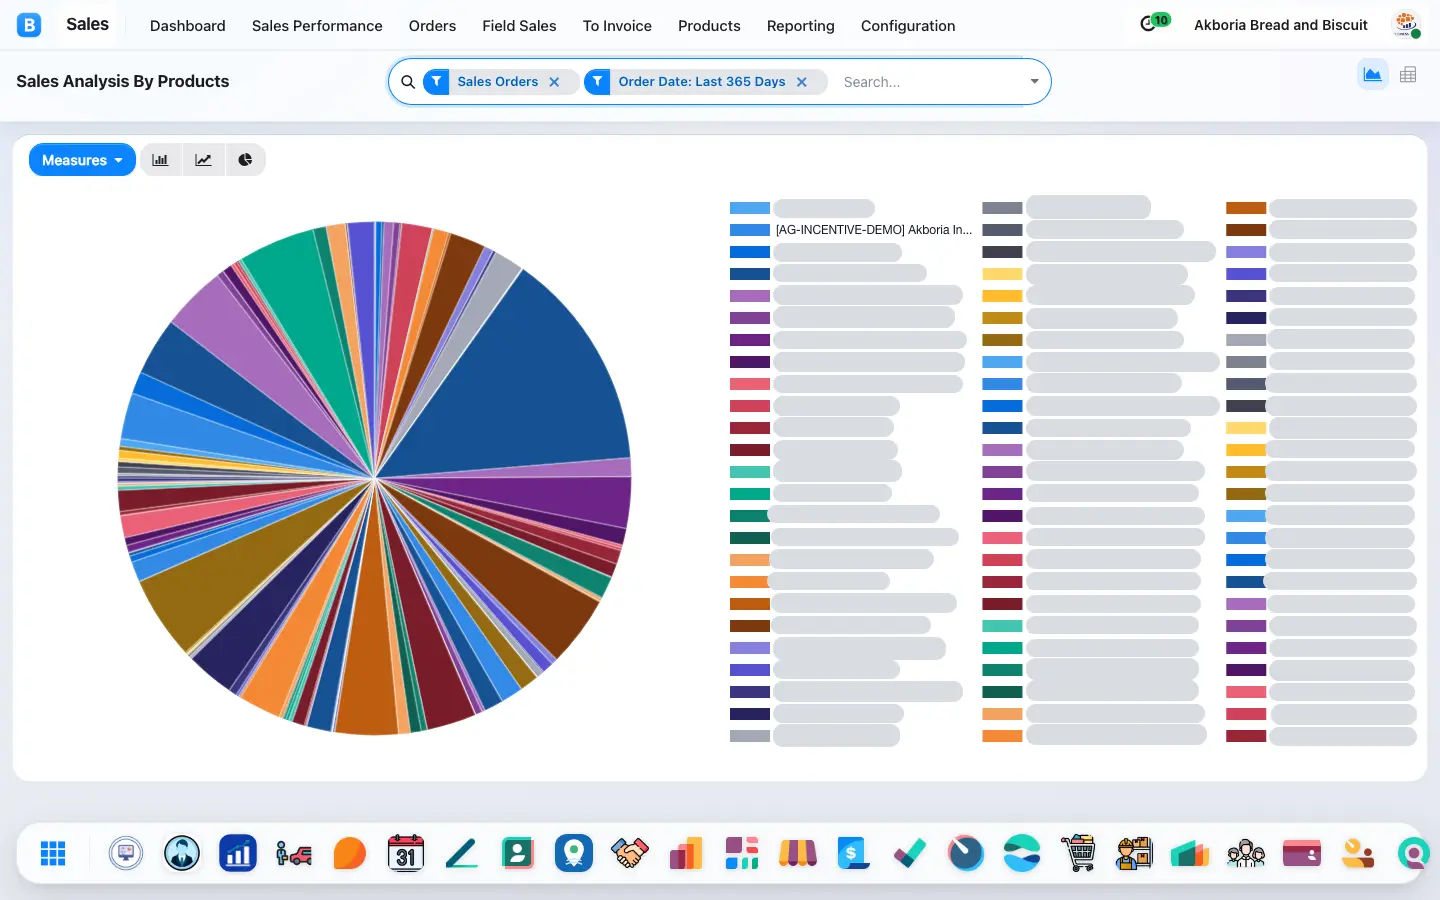
Task: Open the blue bar chart app in dock
Action: pos(238,853)
